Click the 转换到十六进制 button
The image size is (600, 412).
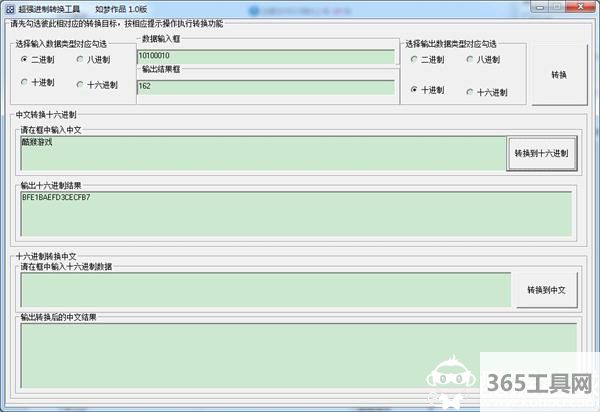click(541, 154)
